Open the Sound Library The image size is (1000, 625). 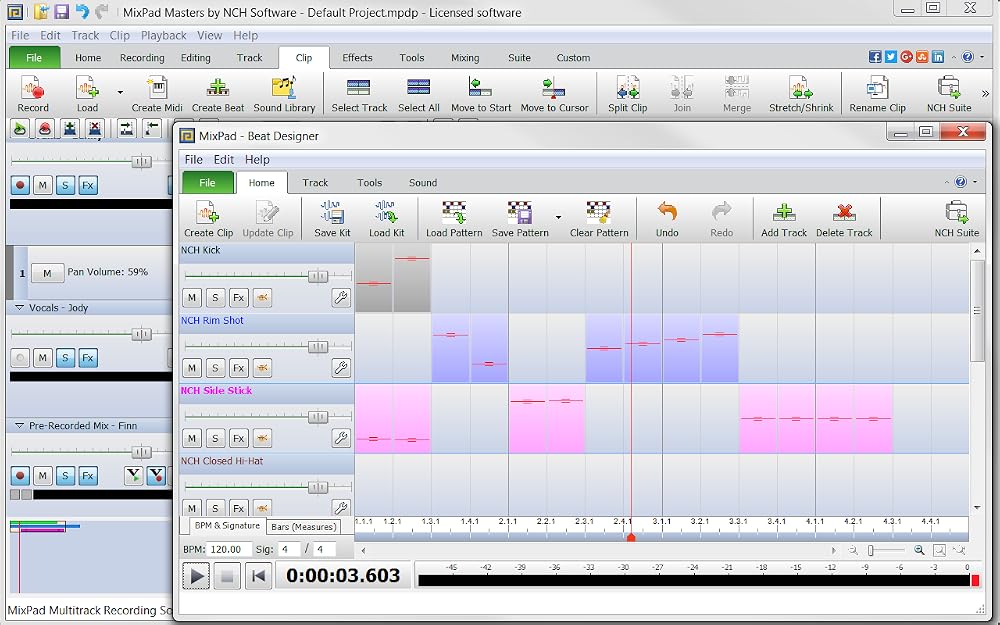click(x=284, y=94)
